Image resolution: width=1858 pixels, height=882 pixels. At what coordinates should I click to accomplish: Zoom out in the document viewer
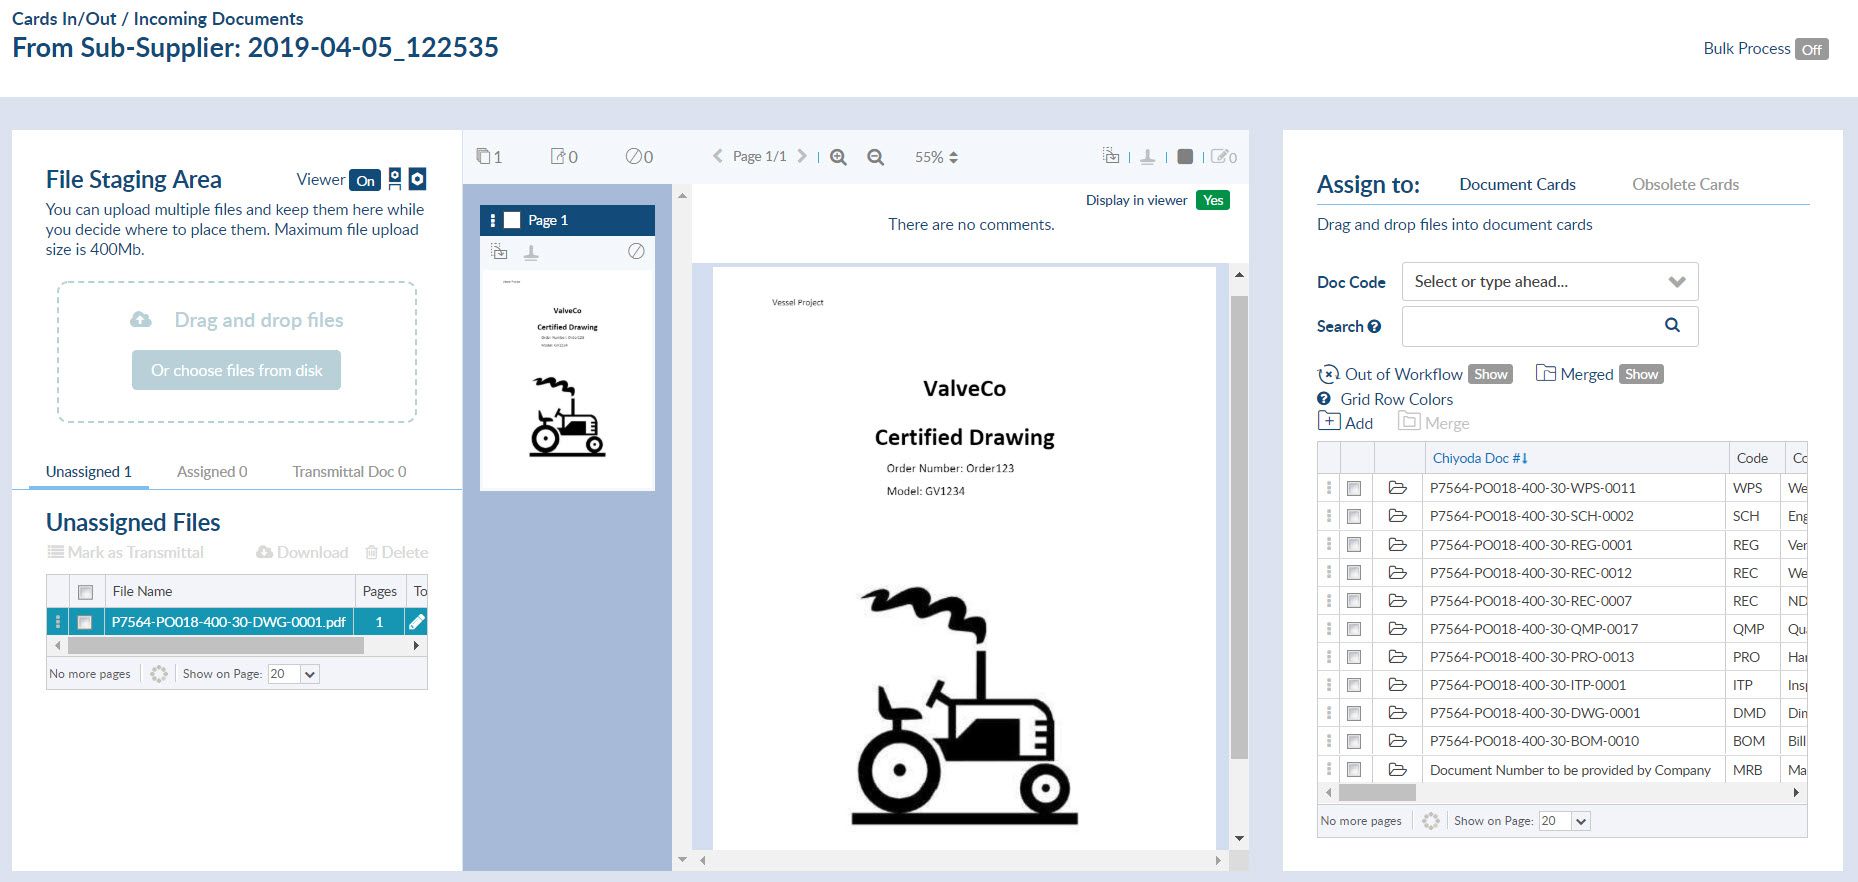[x=875, y=157]
